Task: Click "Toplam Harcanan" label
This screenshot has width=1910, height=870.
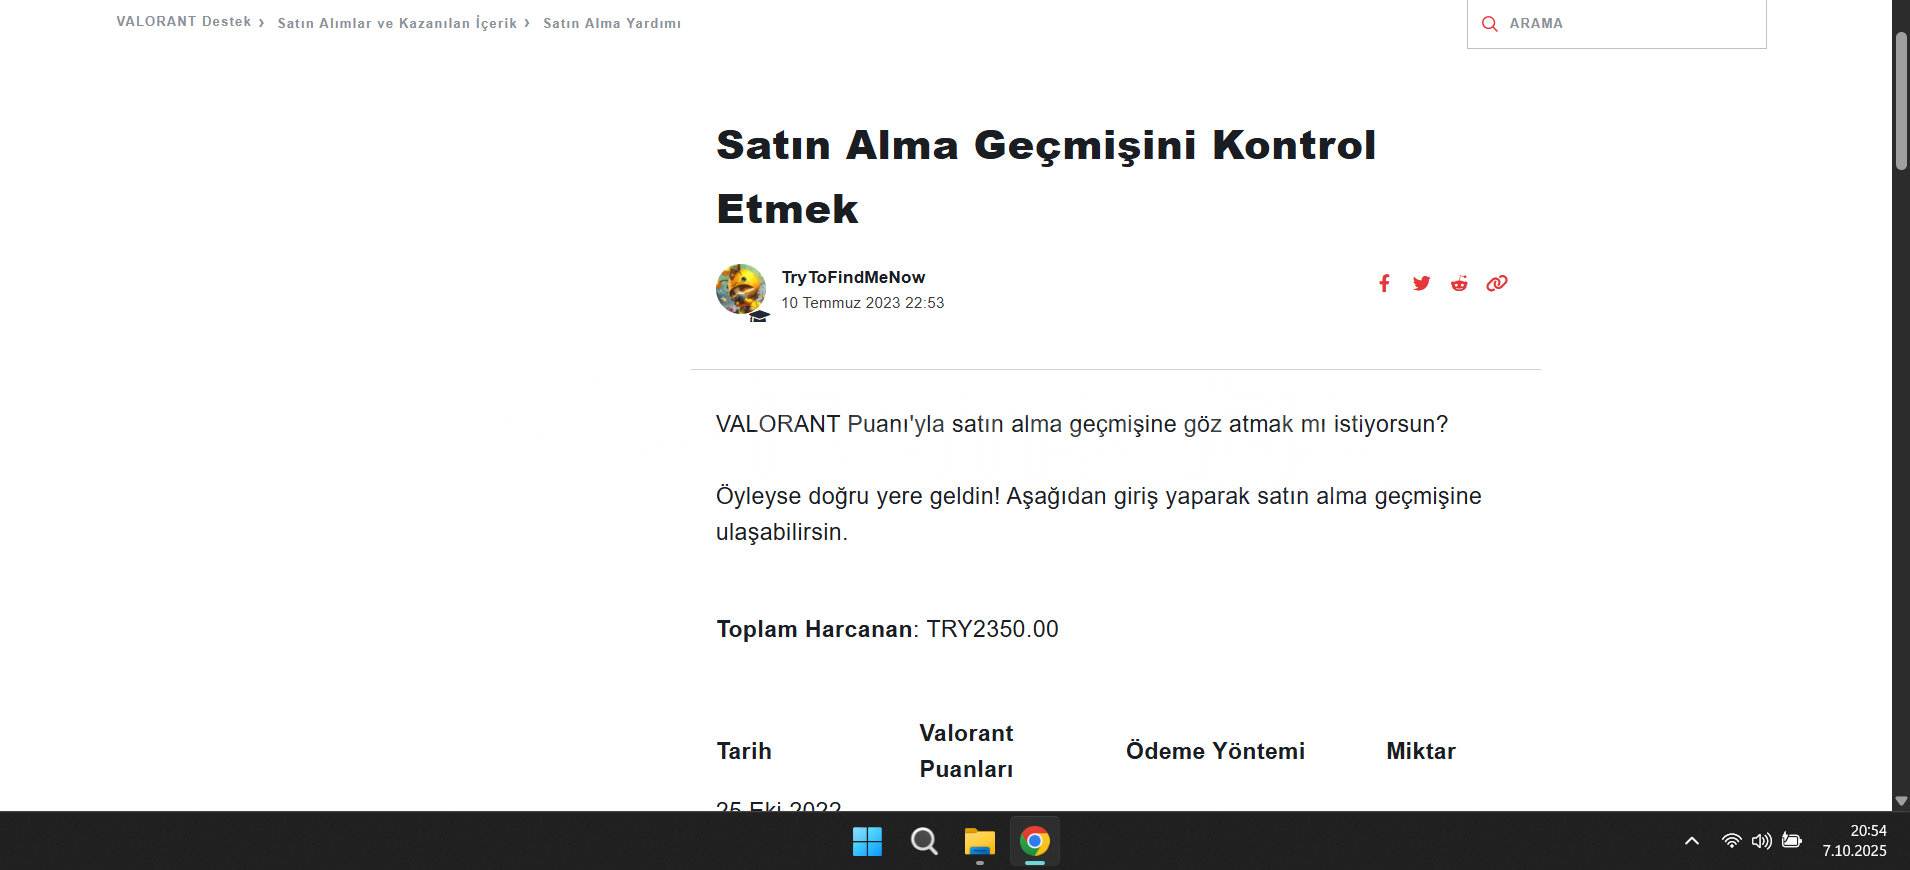Action: [814, 629]
